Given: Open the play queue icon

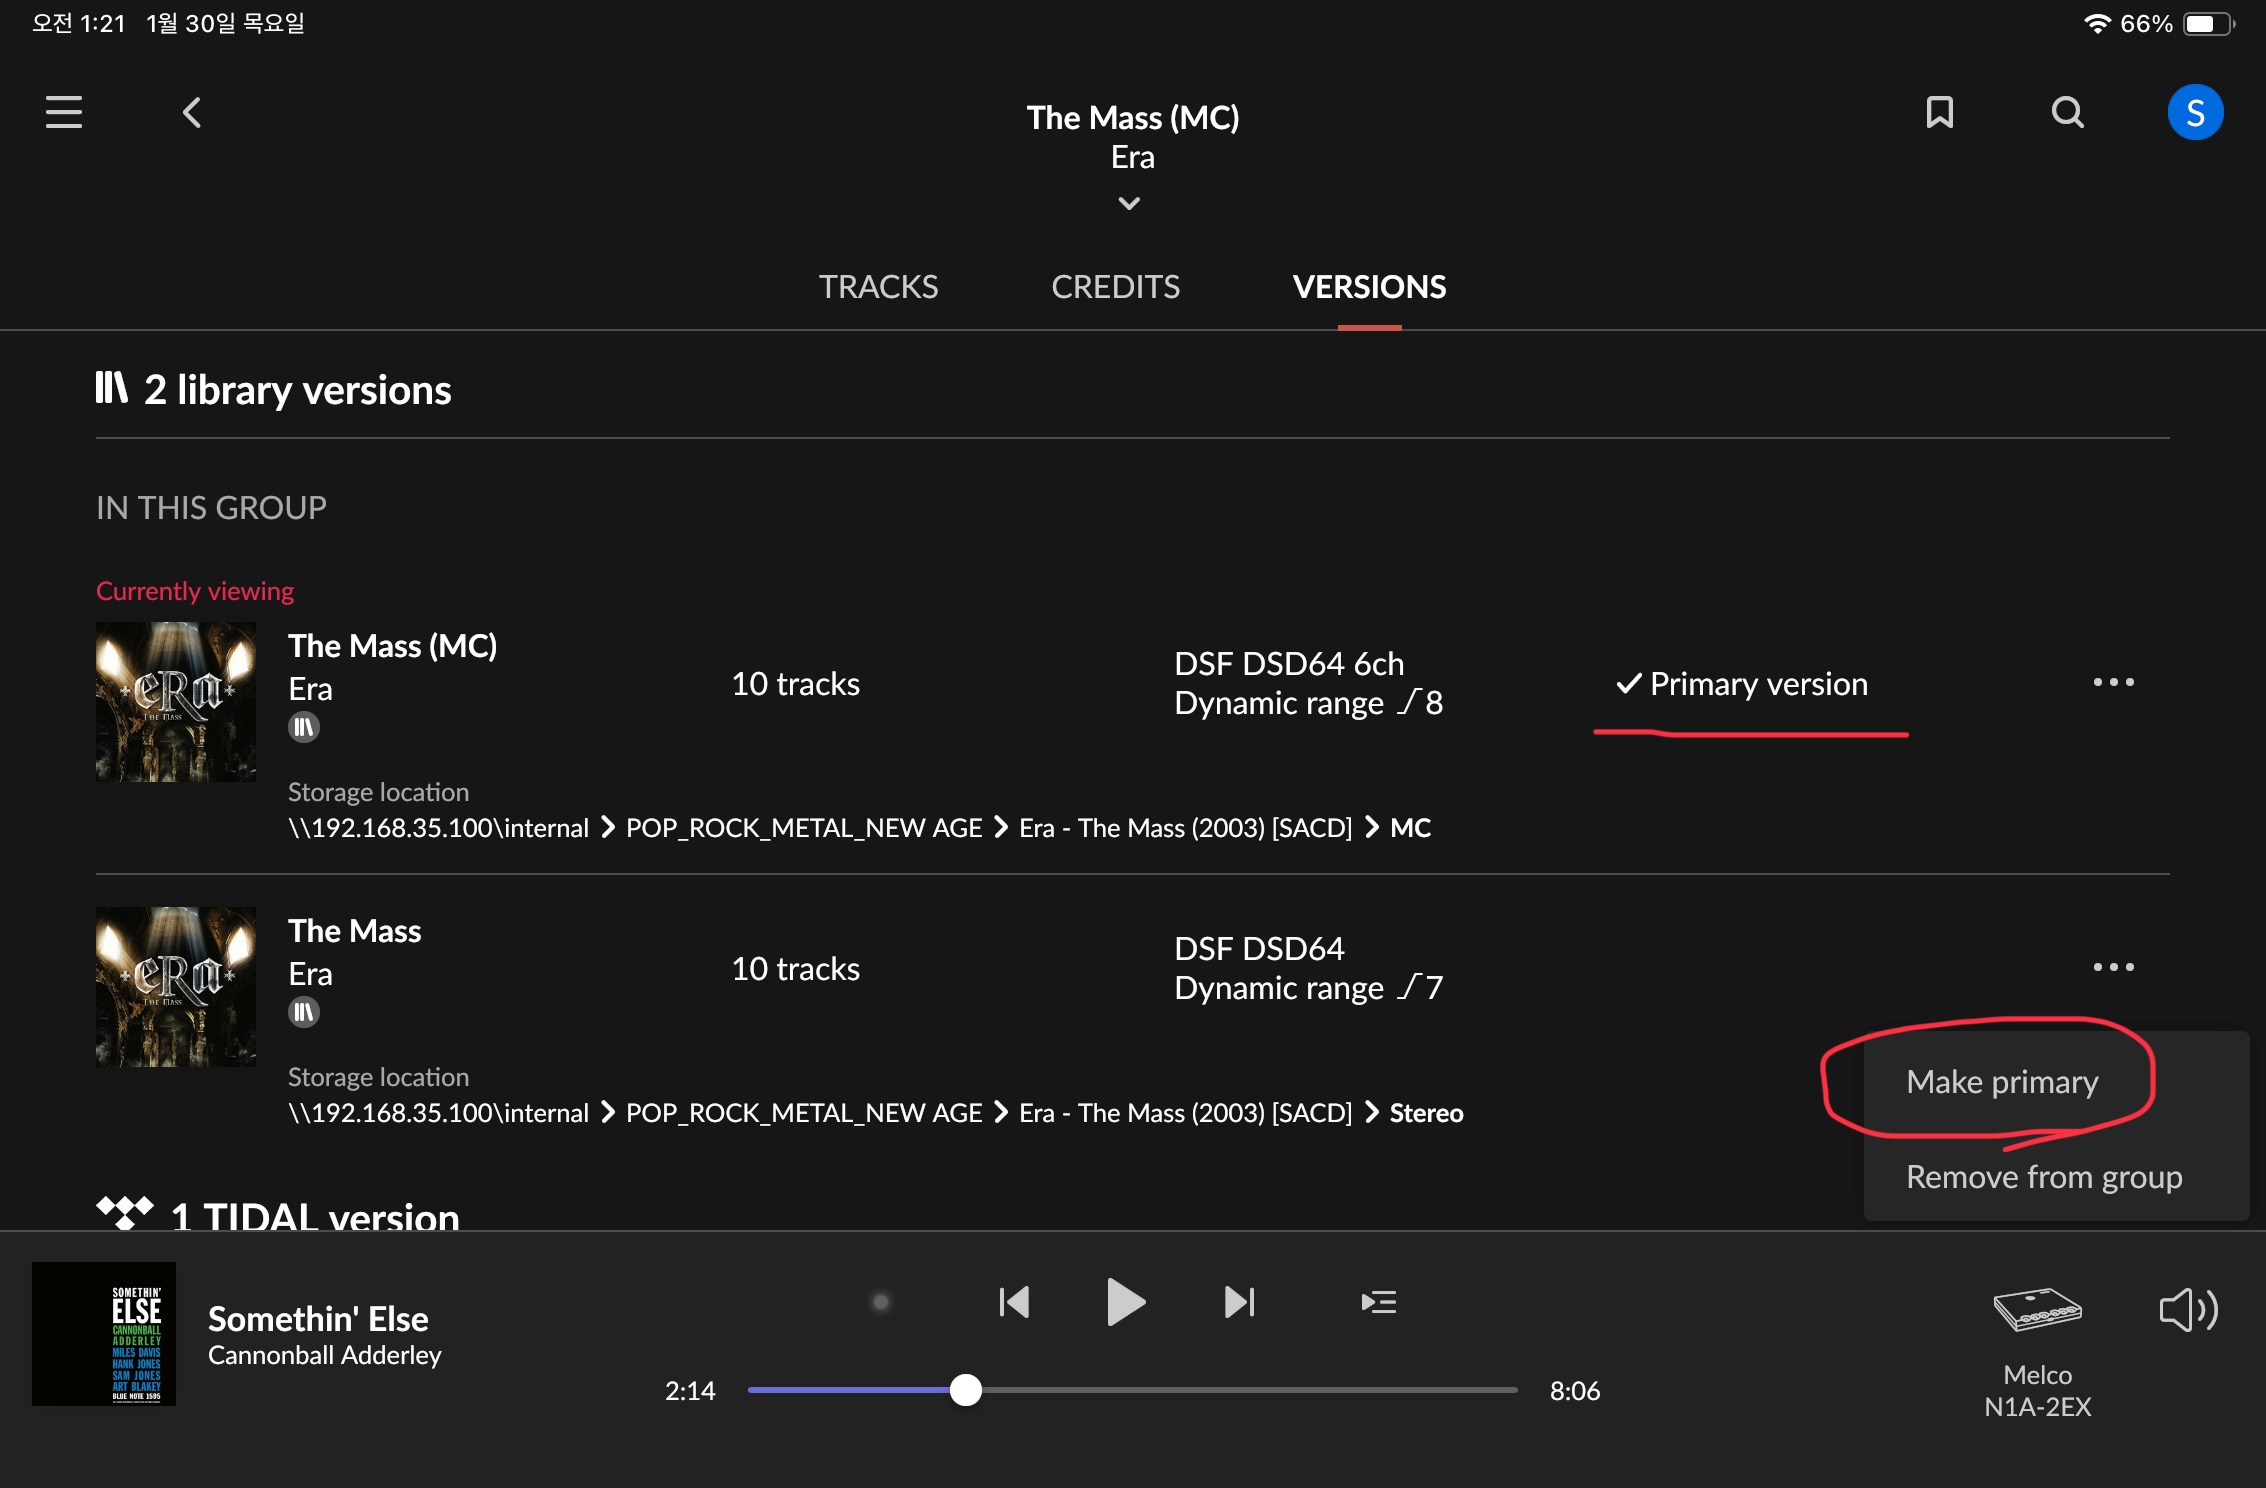Looking at the screenshot, I should pos(1378,1302).
